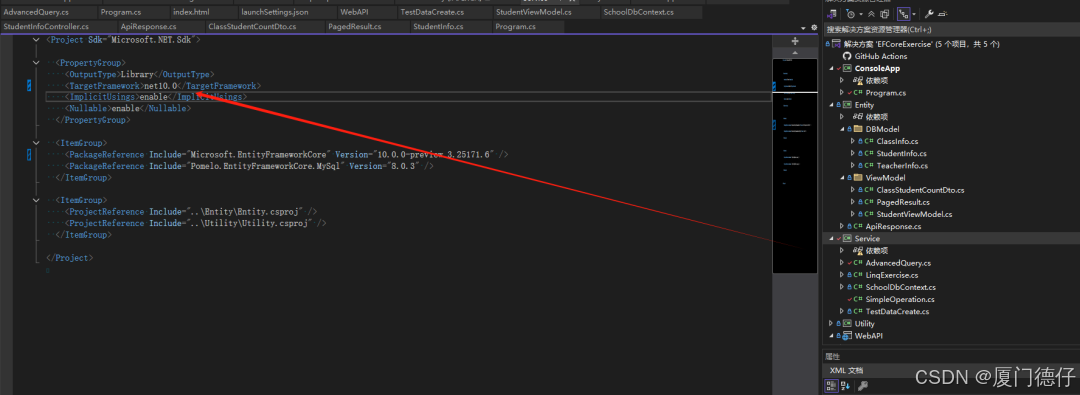Collapse the ViewModel folder
Viewport: 1080px width, 395px height.
pyautogui.click(x=842, y=178)
